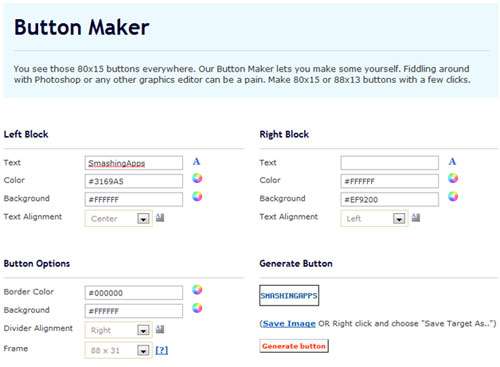Click the empty Right Block Text field
500x367 pixels.
[389, 163]
